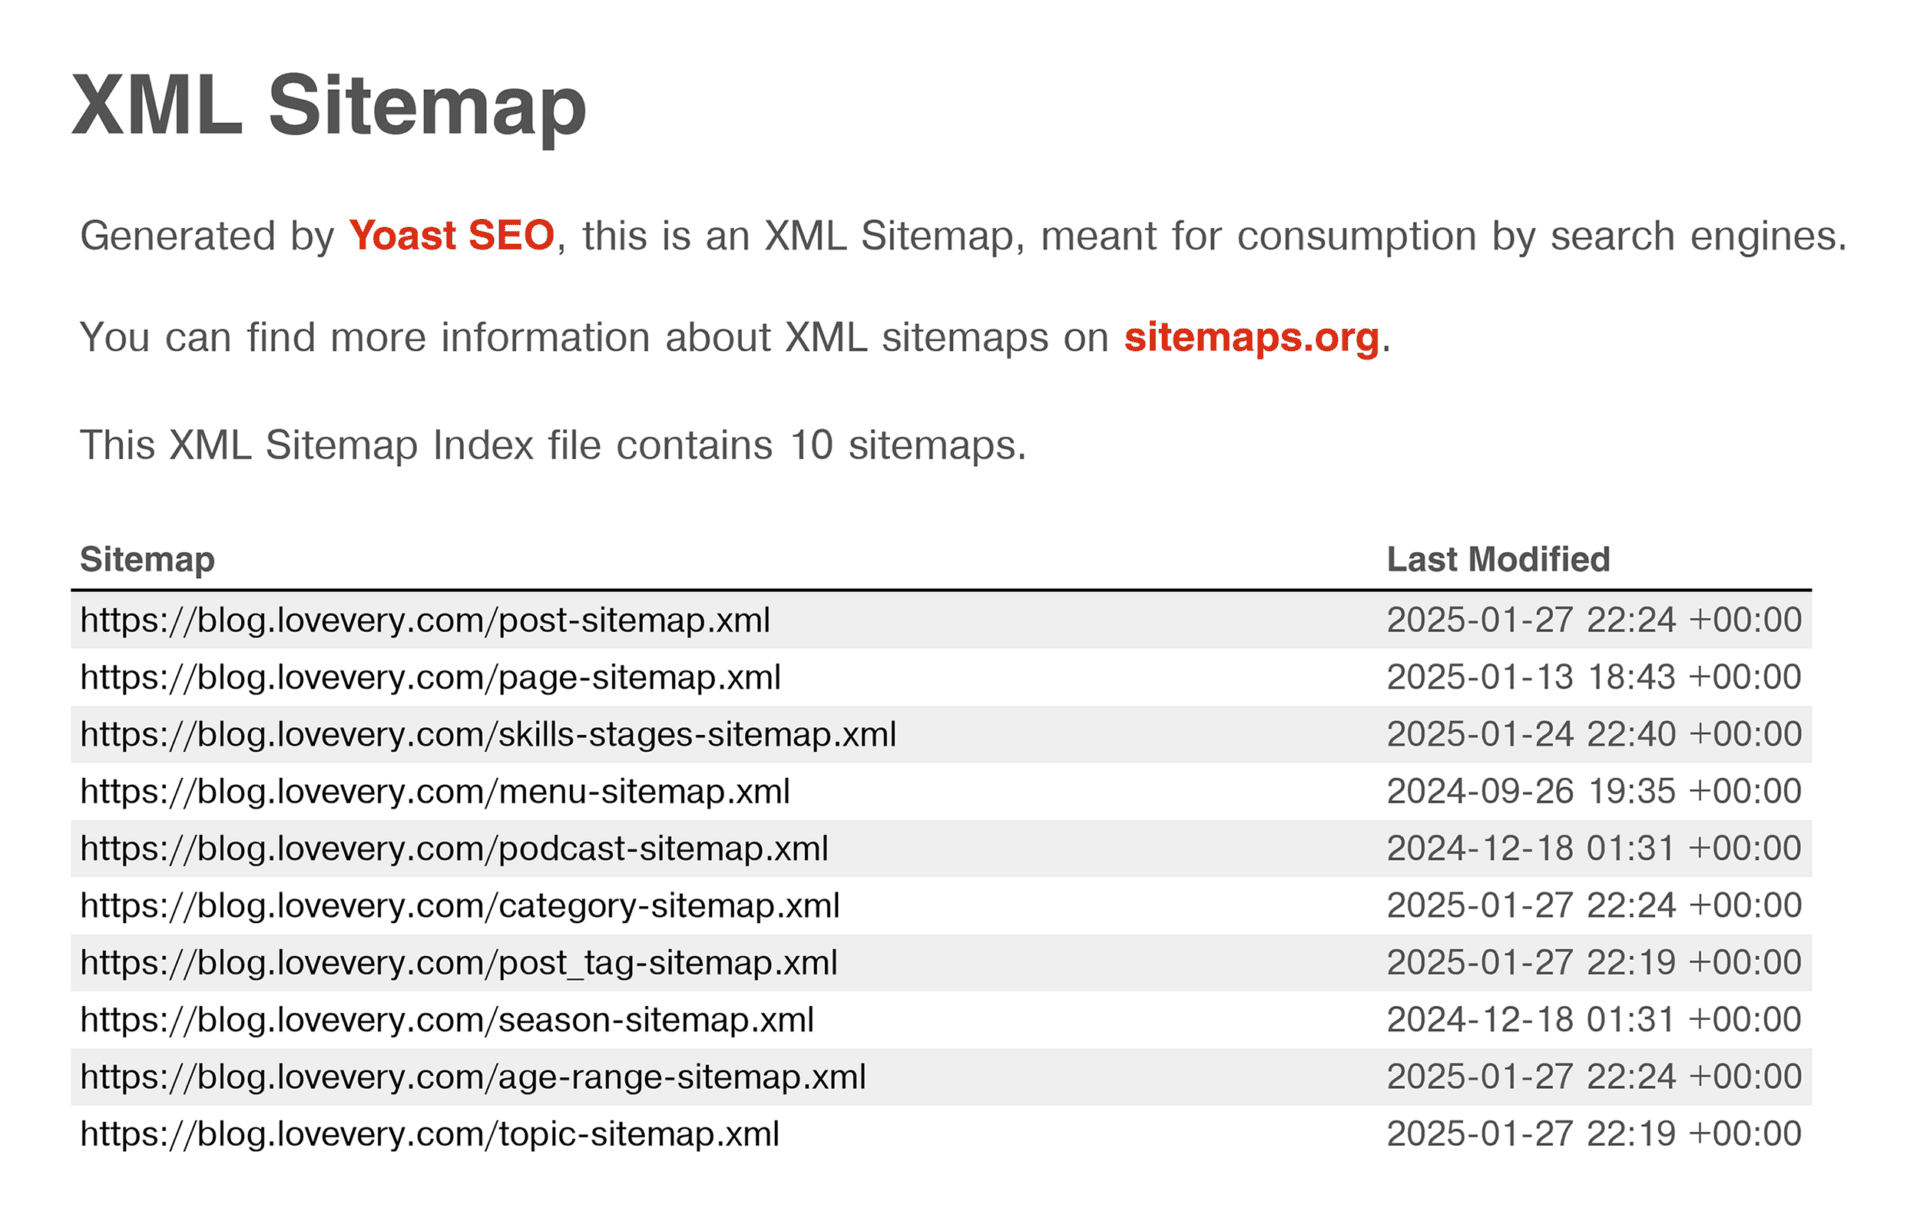1920x1231 pixels.
Task: Click the Last Modified column header
Action: (x=1498, y=560)
